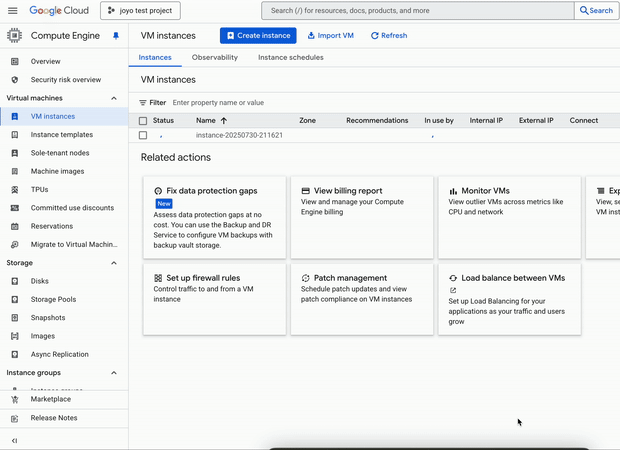Open the main navigation hamburger menu
The image size is (620, 450).
(13, 10)
